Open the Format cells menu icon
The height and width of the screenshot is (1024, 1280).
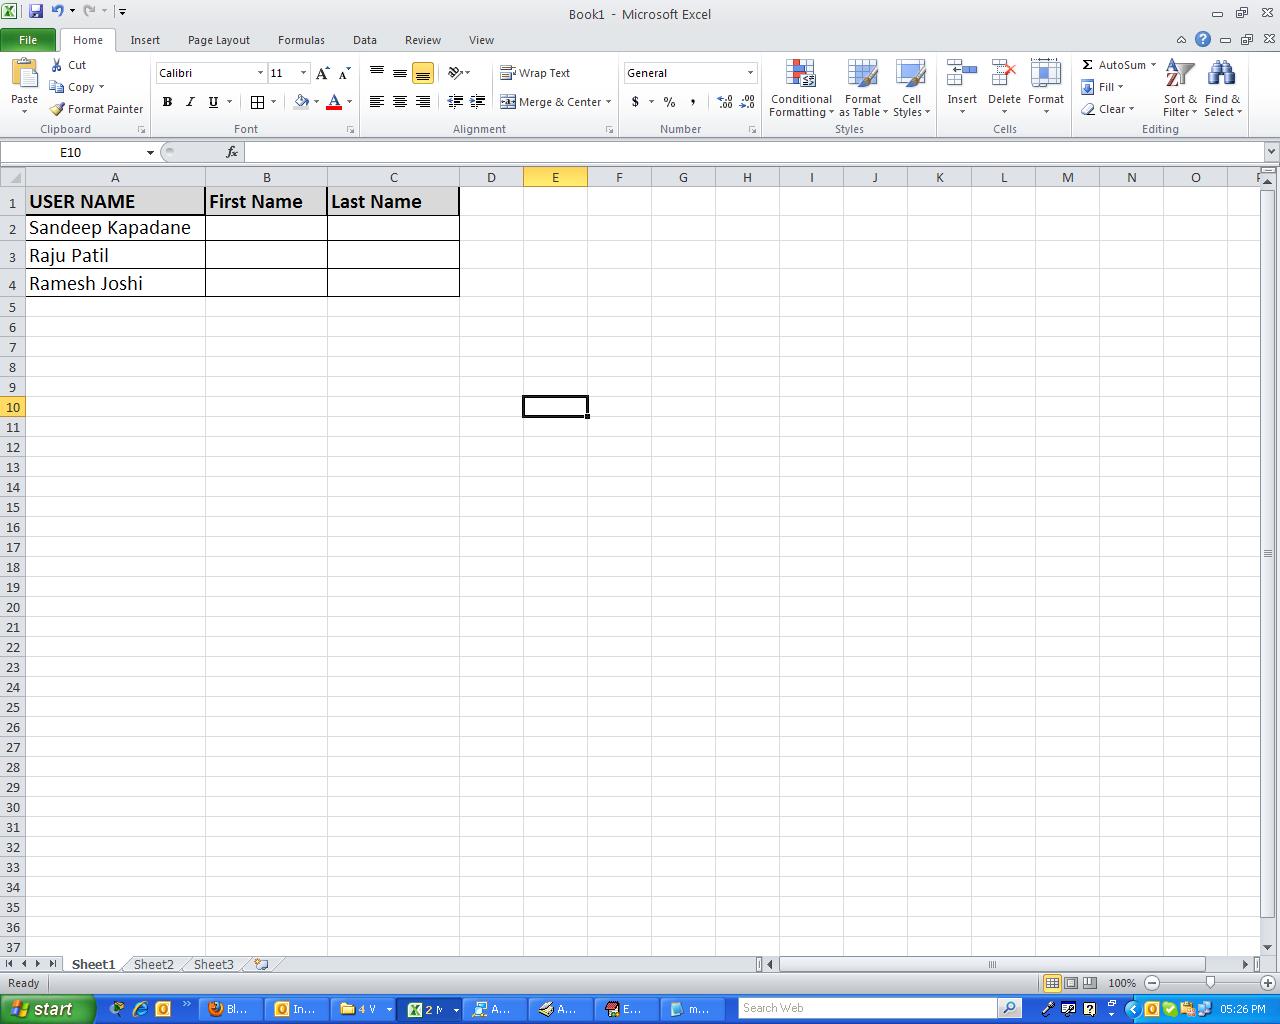pyautogui.click(x=1046, y=74)
